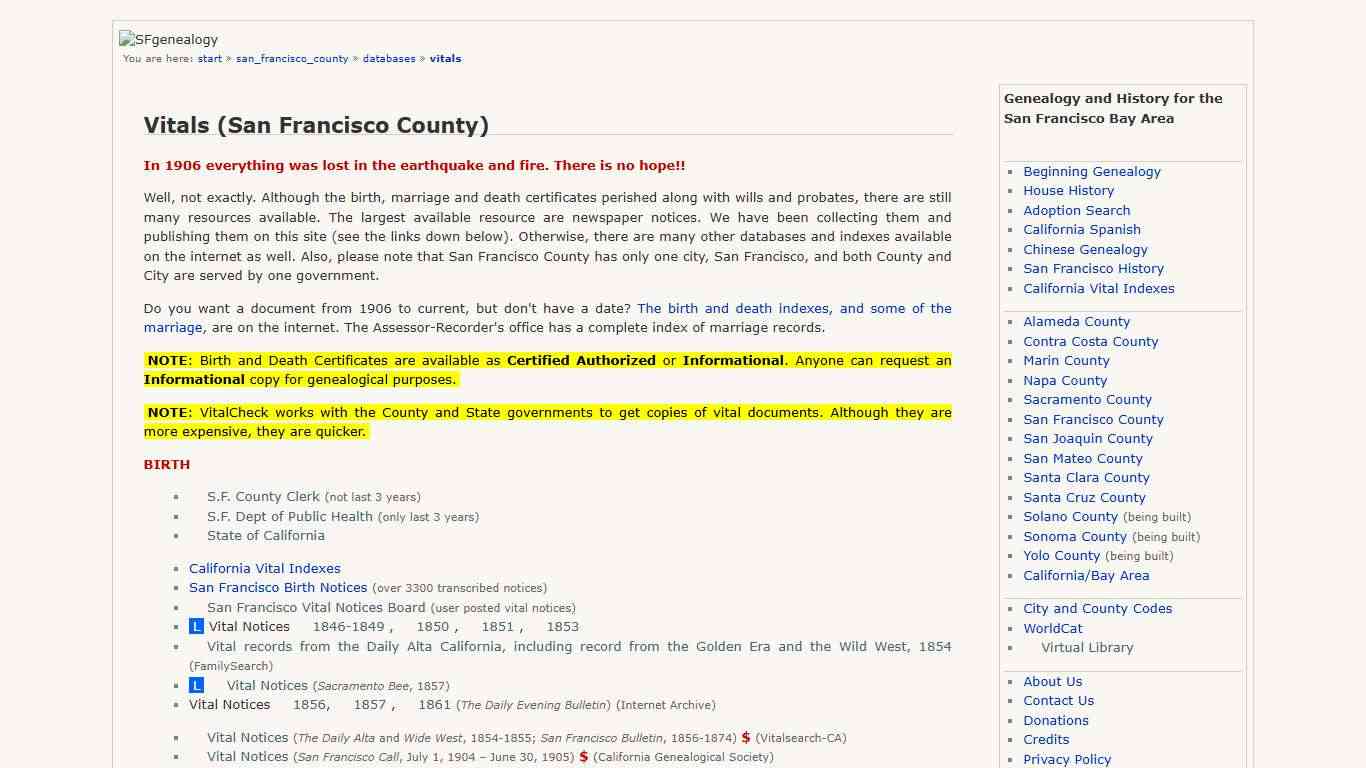This screenshot has height=768, width=1366.
Task: Select databases from the breadcrumb
Action: tap(388, 58)
